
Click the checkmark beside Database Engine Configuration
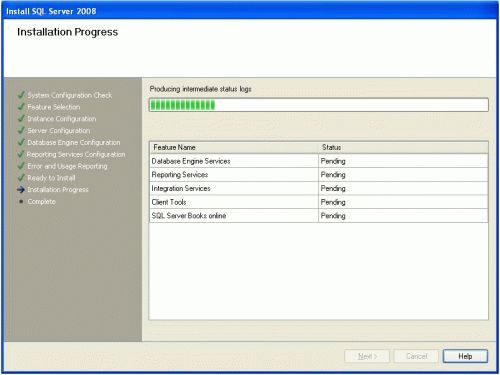(x=21, y=142)
